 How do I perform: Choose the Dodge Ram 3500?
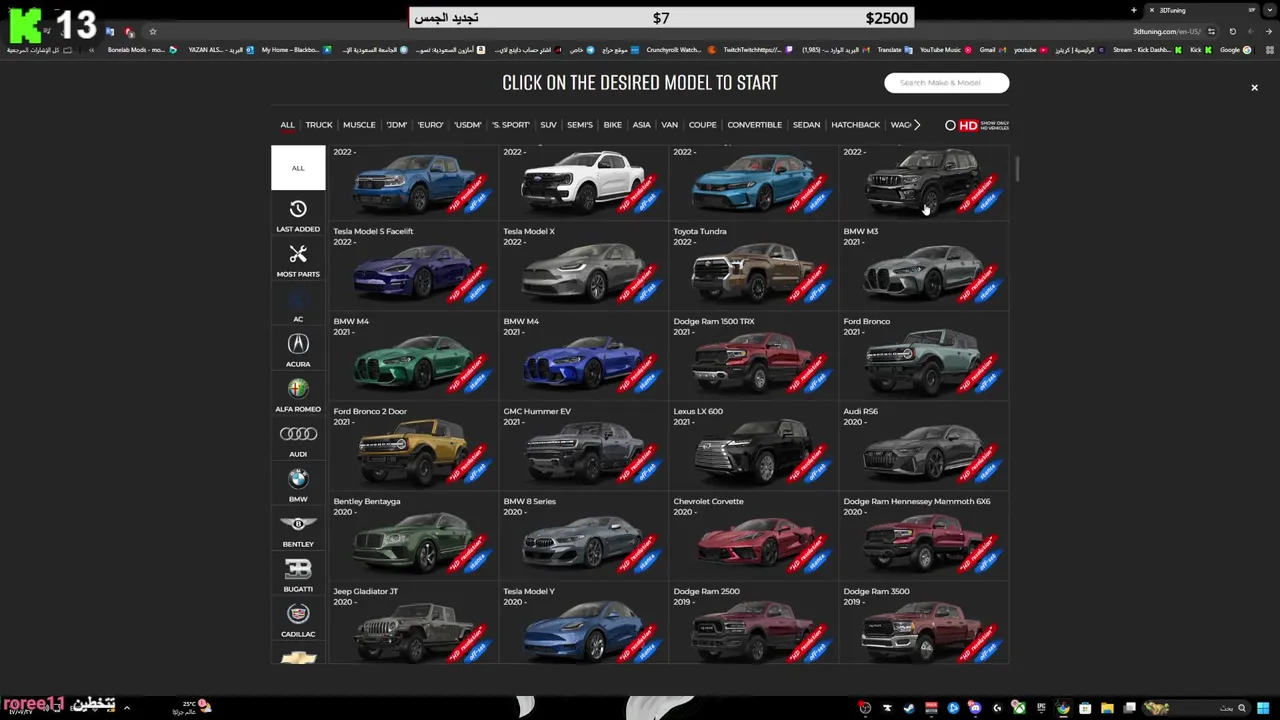924,624
